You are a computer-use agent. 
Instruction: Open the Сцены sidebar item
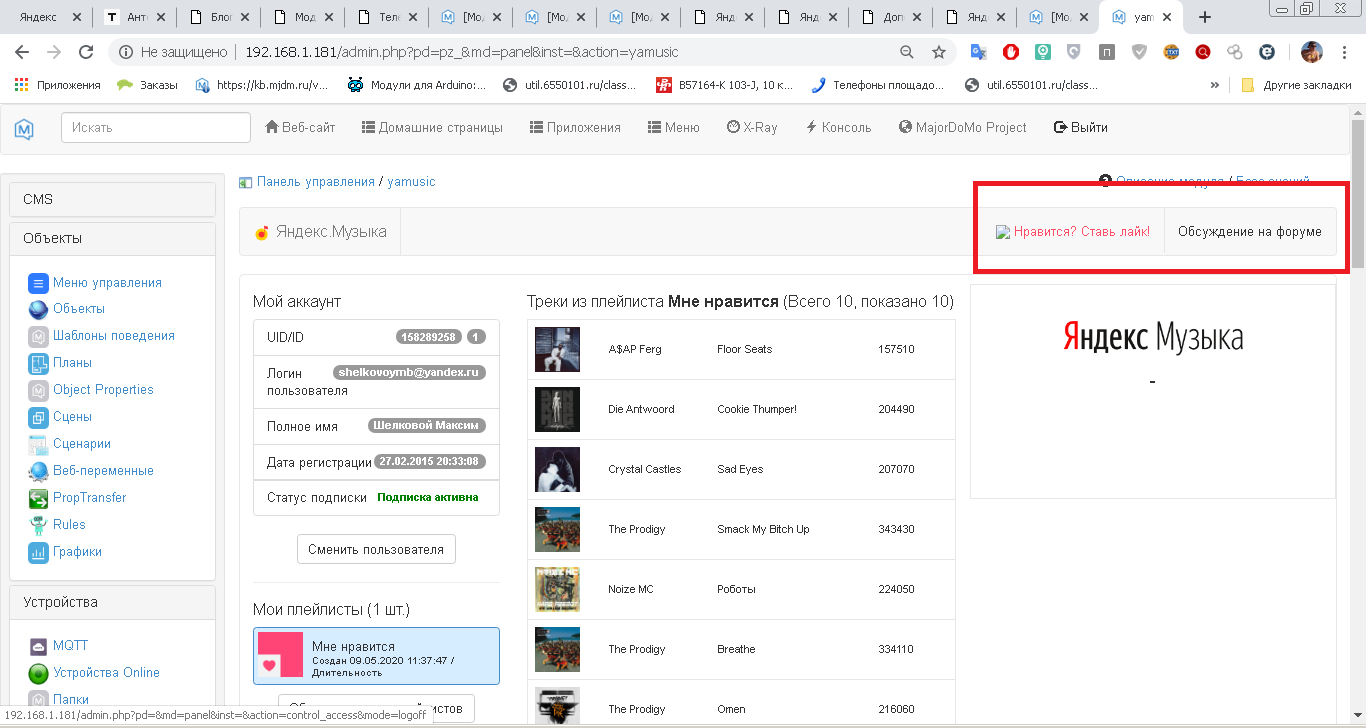[x=72, y=417]
